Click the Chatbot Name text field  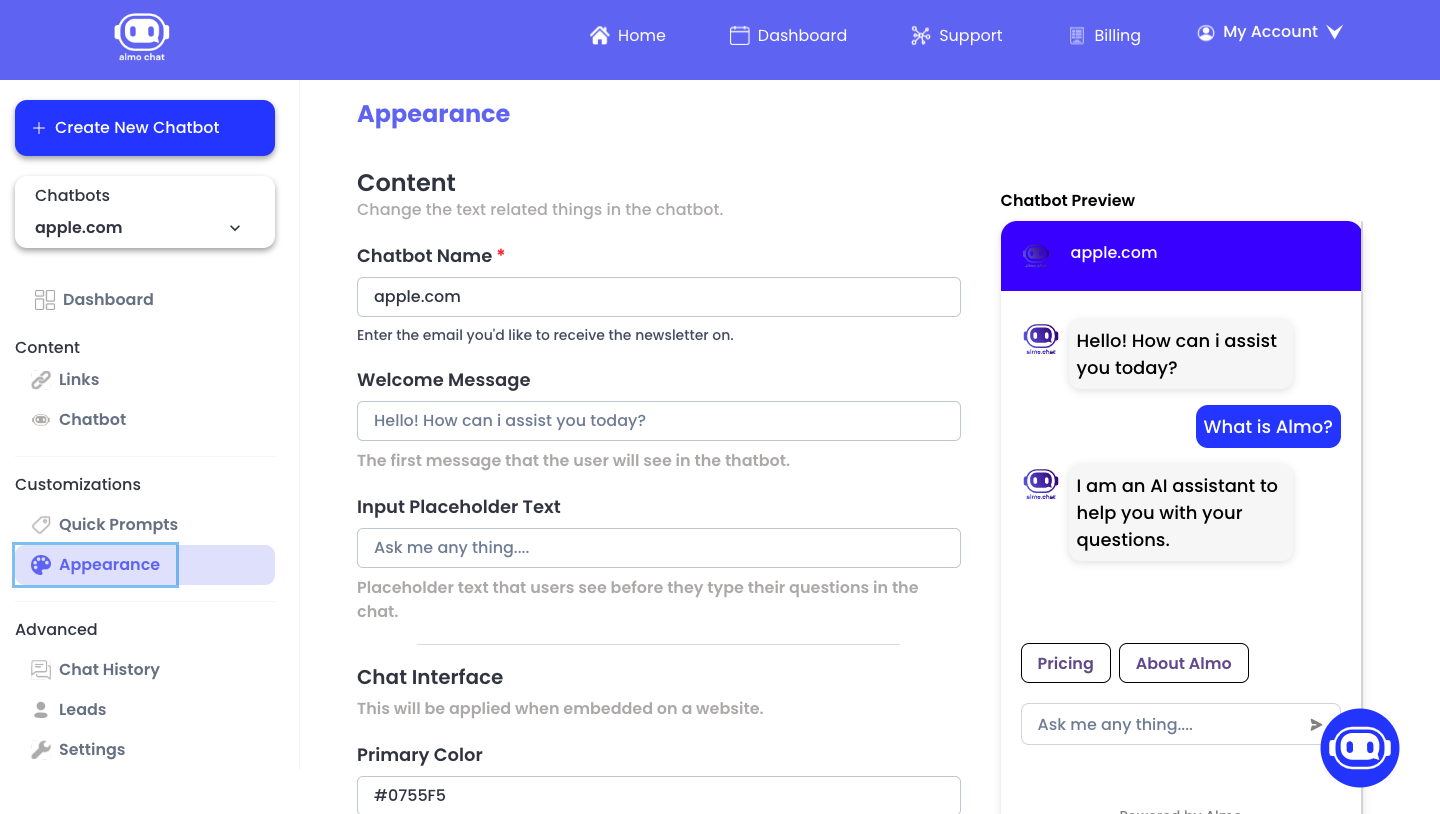coord(659,297)
